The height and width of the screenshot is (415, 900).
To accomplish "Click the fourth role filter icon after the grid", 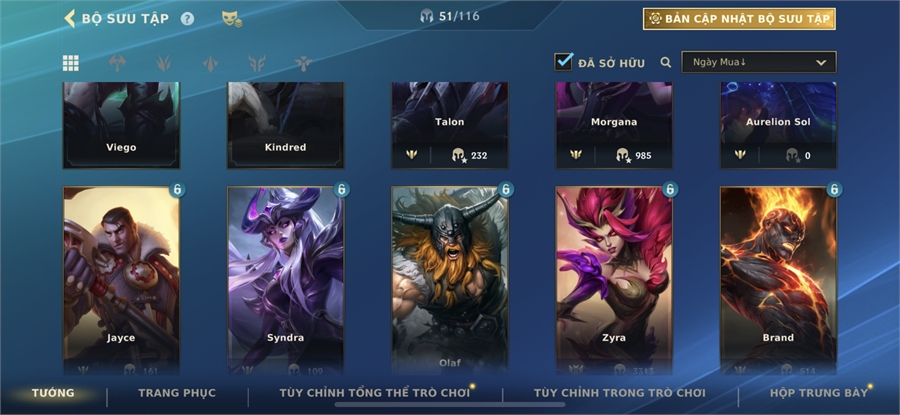I will coord(257,63).
